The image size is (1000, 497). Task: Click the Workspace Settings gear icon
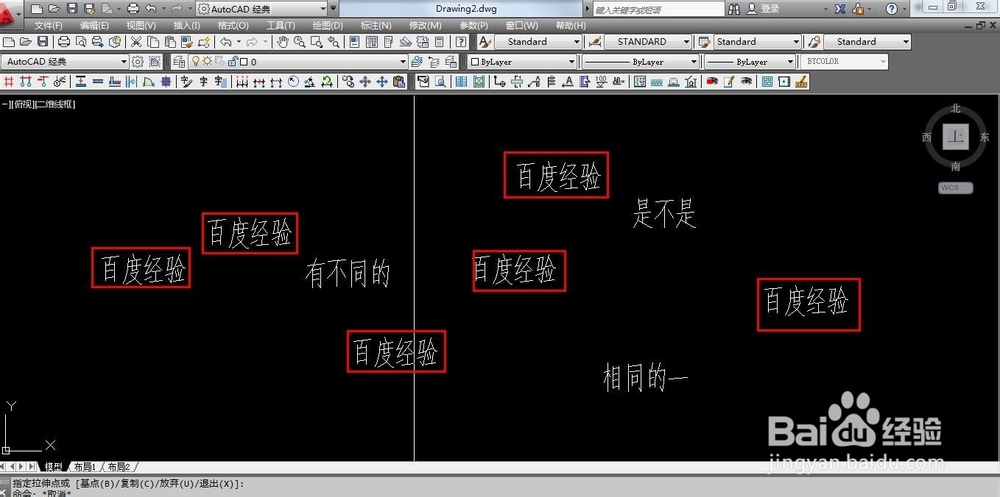click(x=137, y=62)
